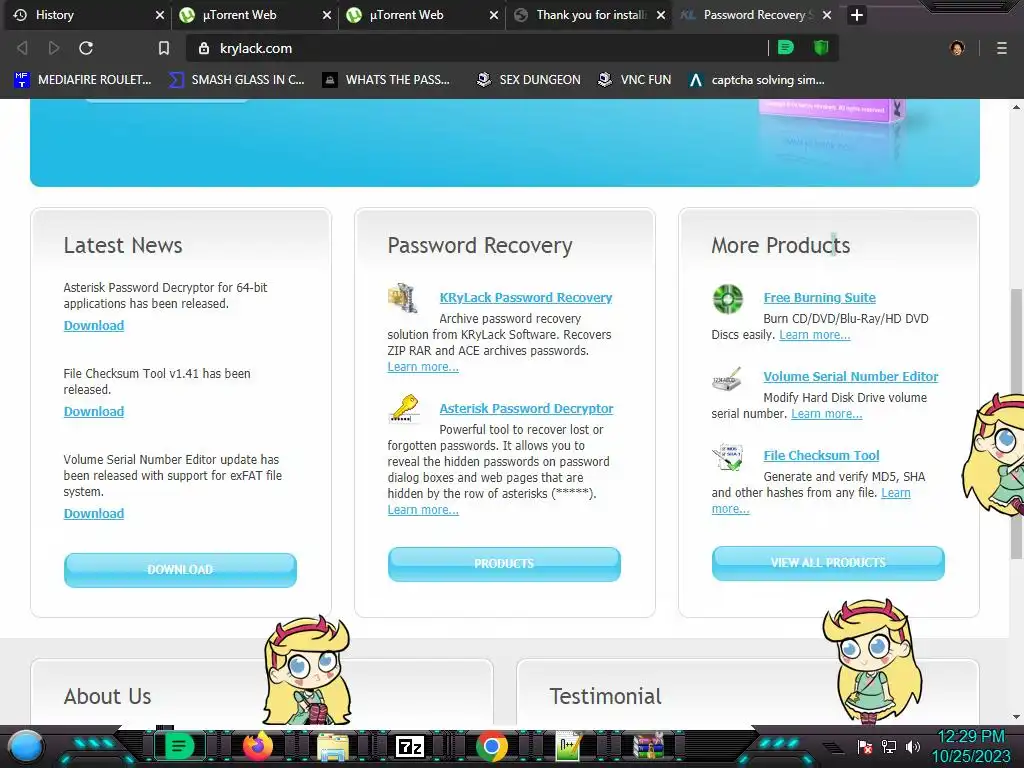
Task: Open the volume speaker icon in the tray
Action: point(913,746)
